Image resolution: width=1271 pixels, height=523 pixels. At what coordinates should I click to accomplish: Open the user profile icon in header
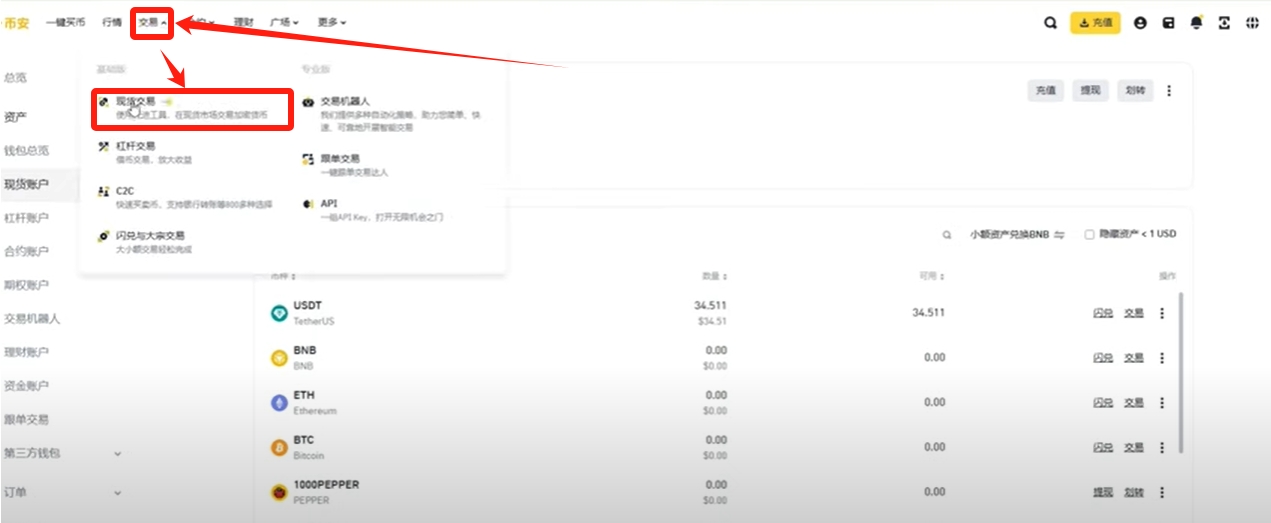click(1140, 23)
